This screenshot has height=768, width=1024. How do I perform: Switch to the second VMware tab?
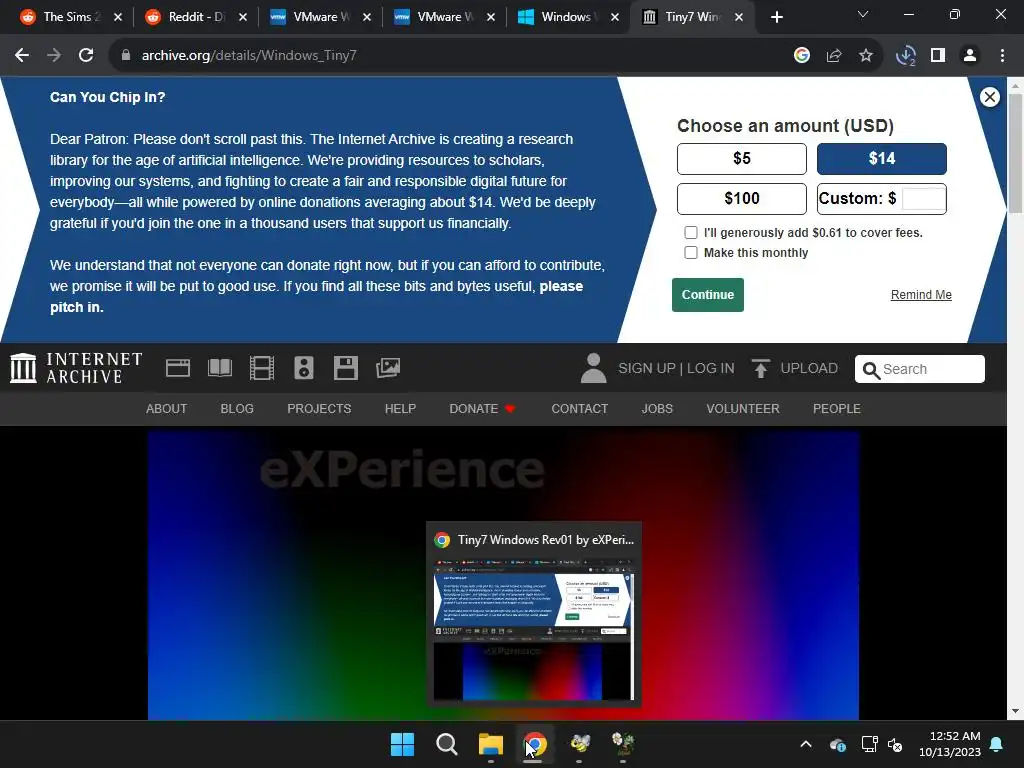(445, 17)
